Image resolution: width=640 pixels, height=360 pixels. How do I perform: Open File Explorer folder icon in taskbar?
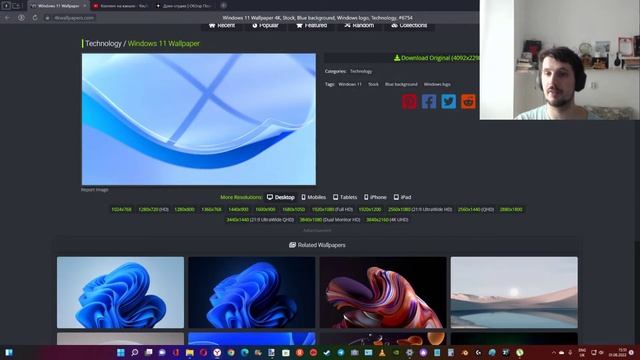190,353
